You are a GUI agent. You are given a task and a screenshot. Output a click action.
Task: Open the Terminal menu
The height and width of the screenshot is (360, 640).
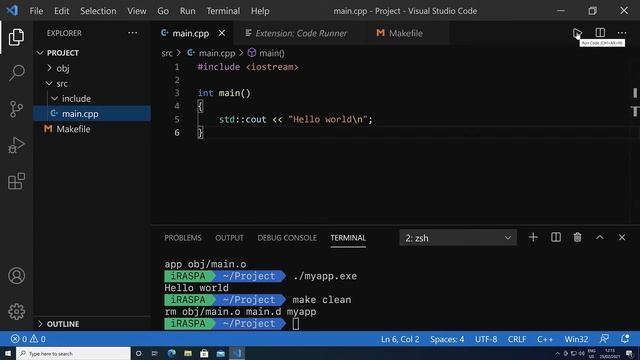coord(223,11)
